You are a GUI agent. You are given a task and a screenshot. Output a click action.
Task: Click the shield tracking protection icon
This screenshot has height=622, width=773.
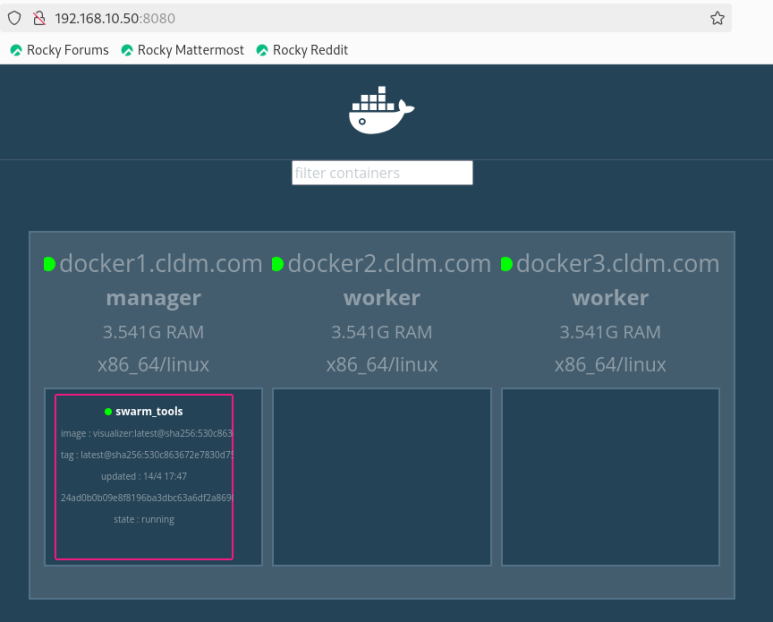14,18
